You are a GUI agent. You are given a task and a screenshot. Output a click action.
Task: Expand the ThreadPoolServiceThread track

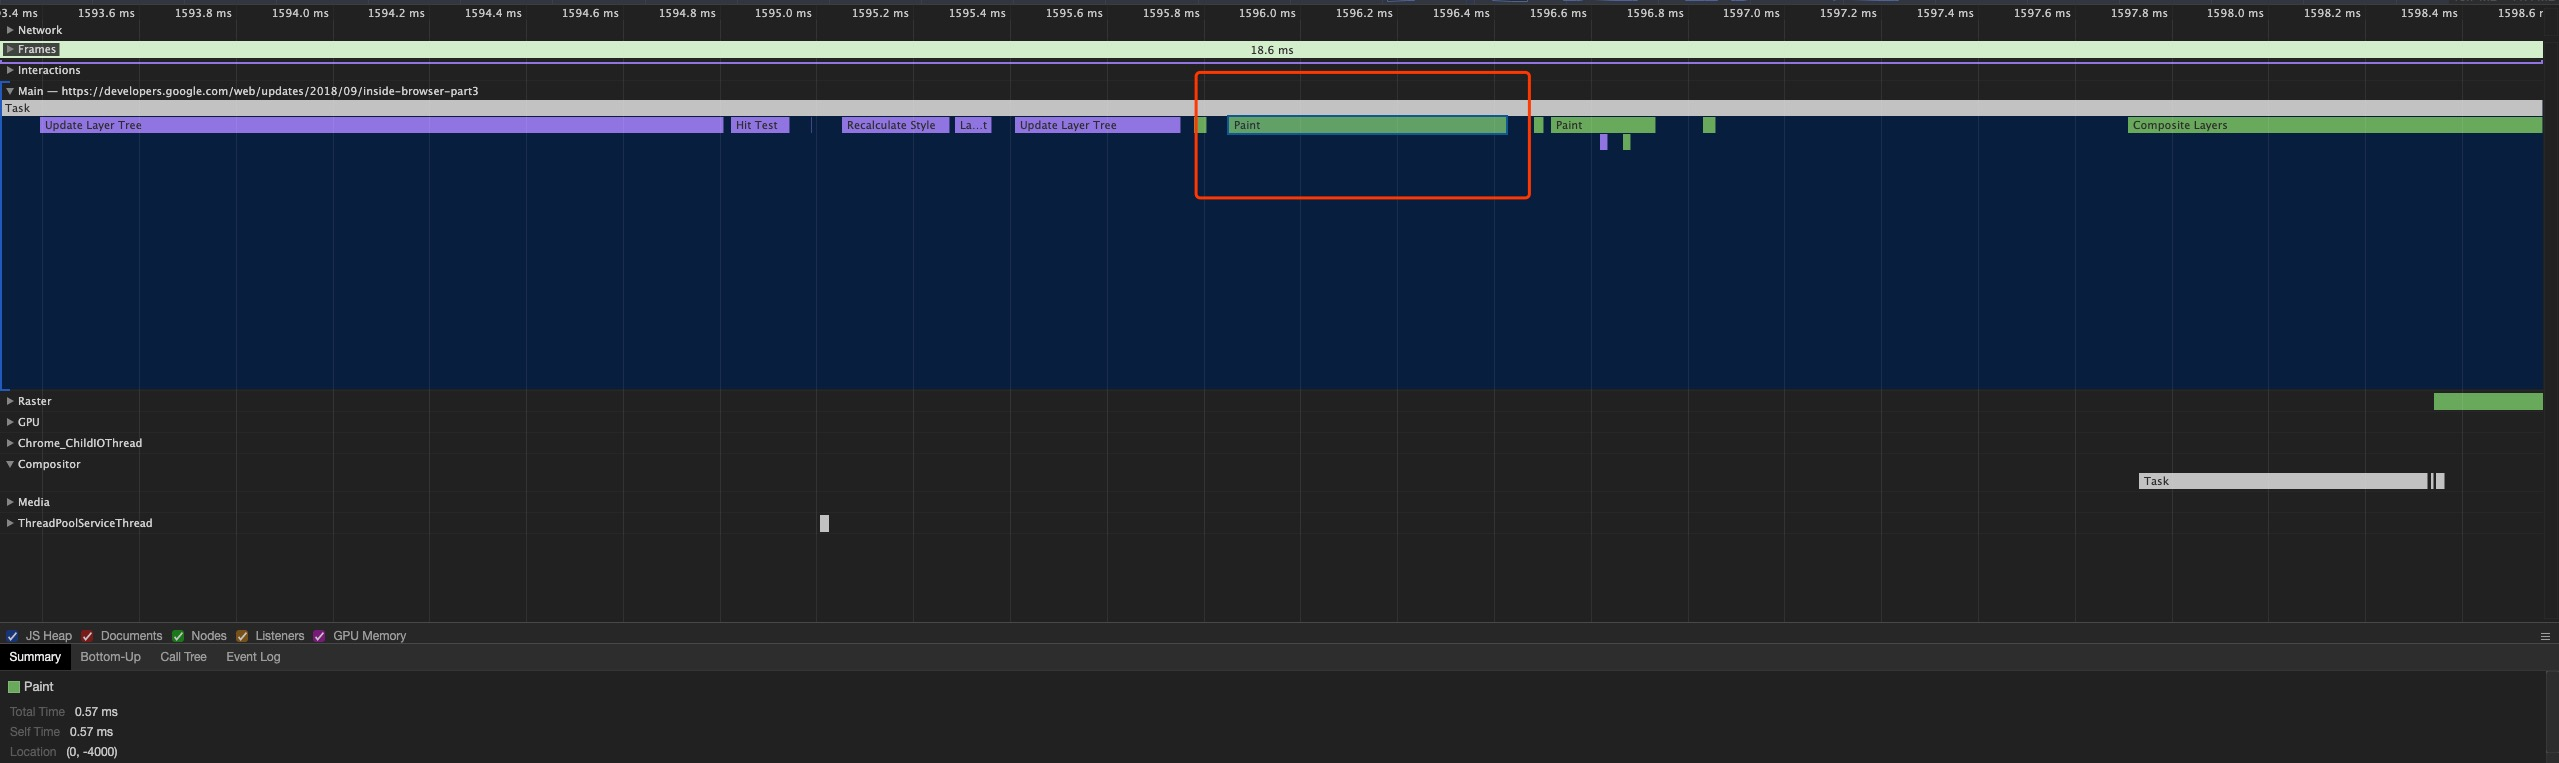10,523
